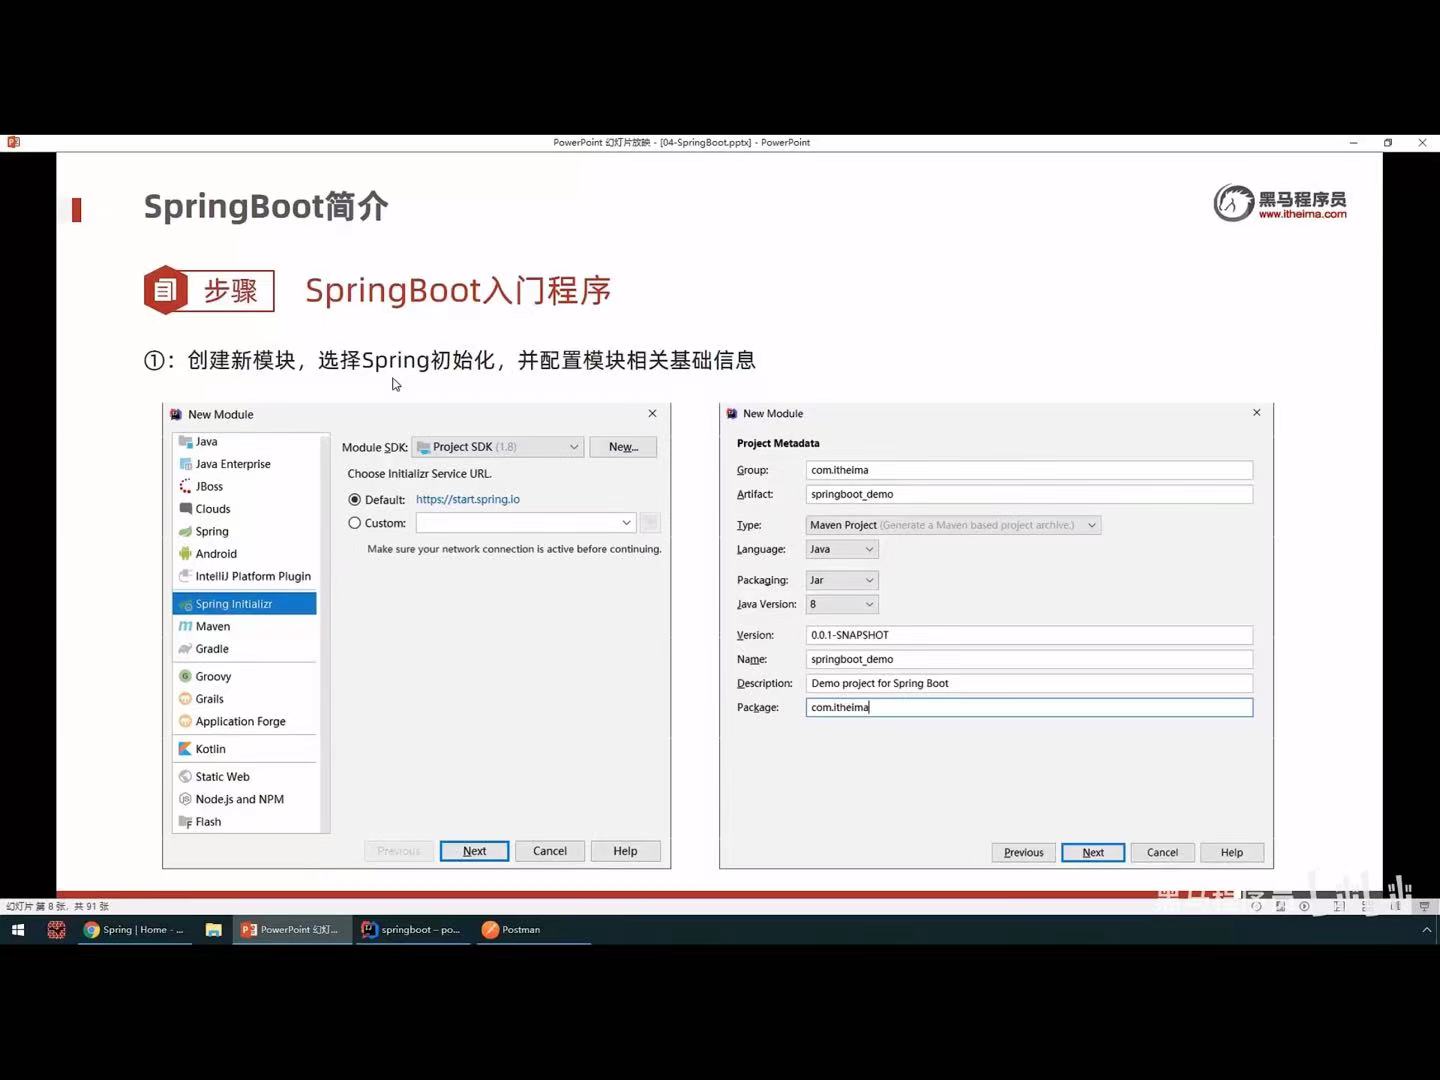Image resolution: width=1440 pixels, height=1080 pixels.
Task: Click into the Group field
Action: click(x=1029, y=470)
